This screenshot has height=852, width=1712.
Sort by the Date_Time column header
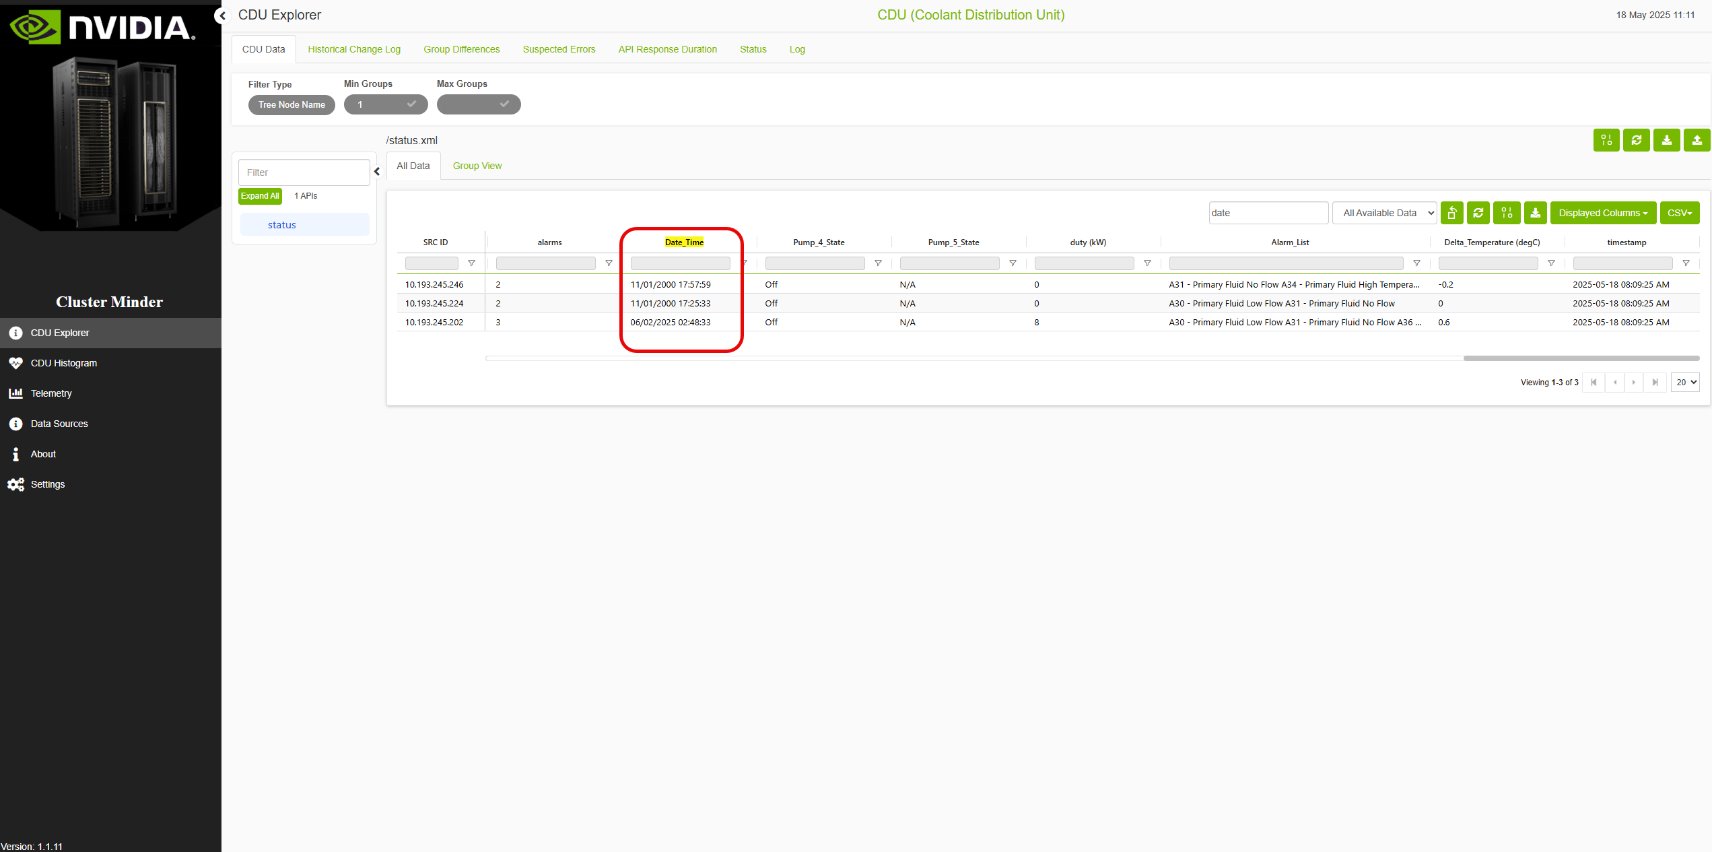[684, 242]
